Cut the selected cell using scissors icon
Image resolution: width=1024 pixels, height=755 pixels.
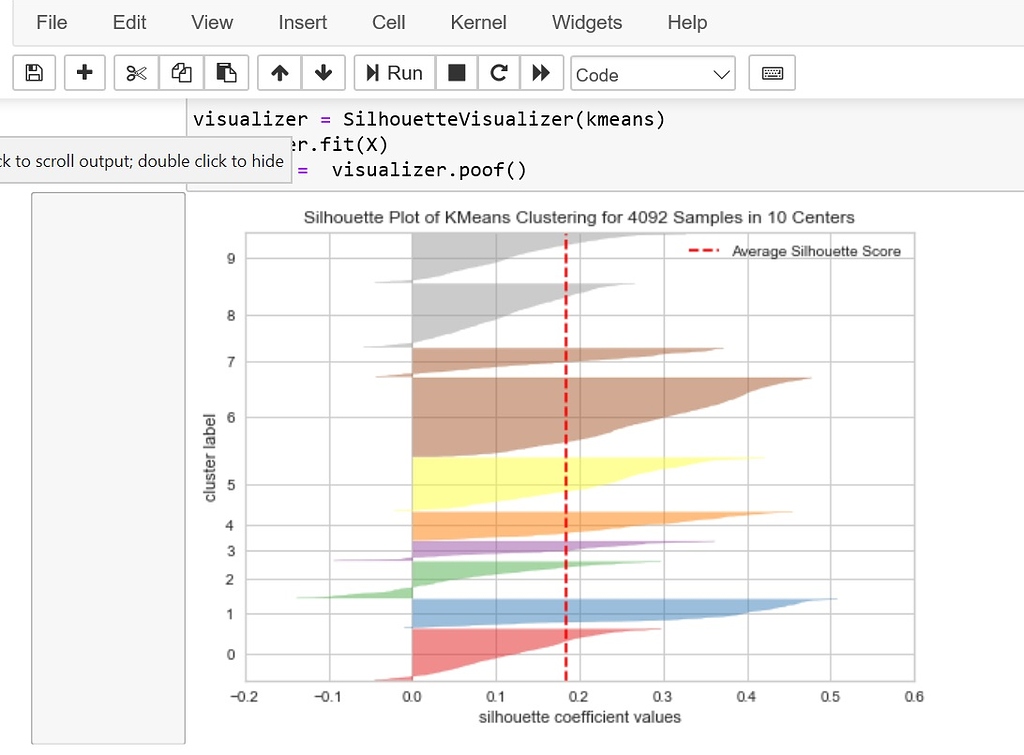click(x=135, y=72)
